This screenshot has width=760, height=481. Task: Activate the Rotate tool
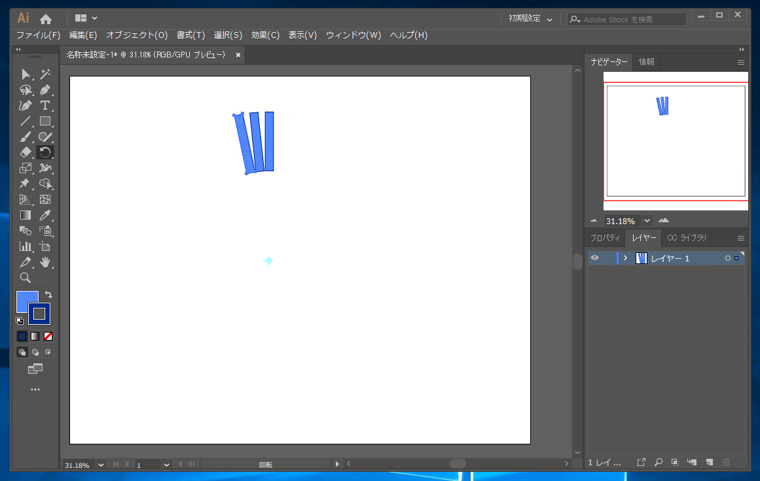pos(45,152)
